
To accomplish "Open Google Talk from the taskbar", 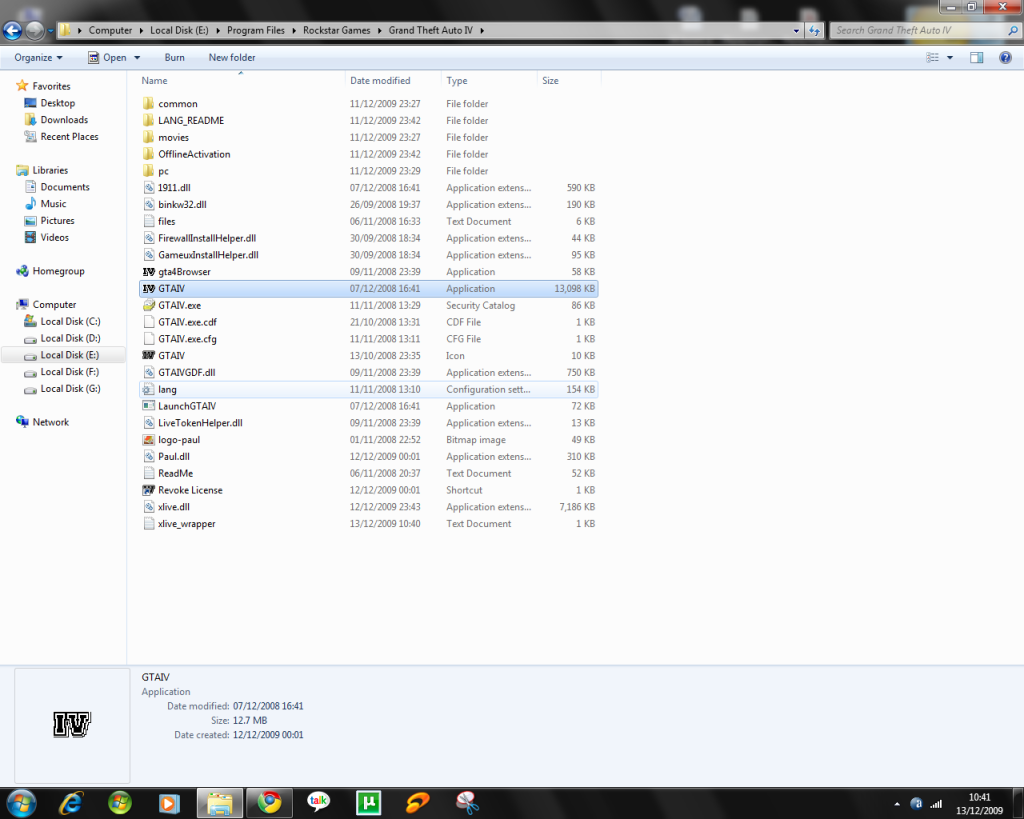I will [318, 803].
